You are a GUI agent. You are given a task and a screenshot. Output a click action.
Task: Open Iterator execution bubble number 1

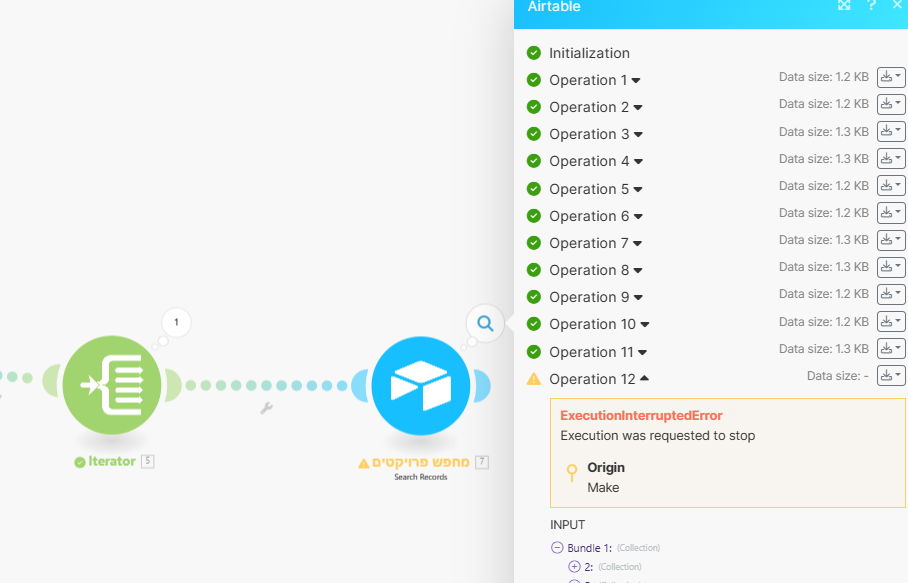coord(176,322)
